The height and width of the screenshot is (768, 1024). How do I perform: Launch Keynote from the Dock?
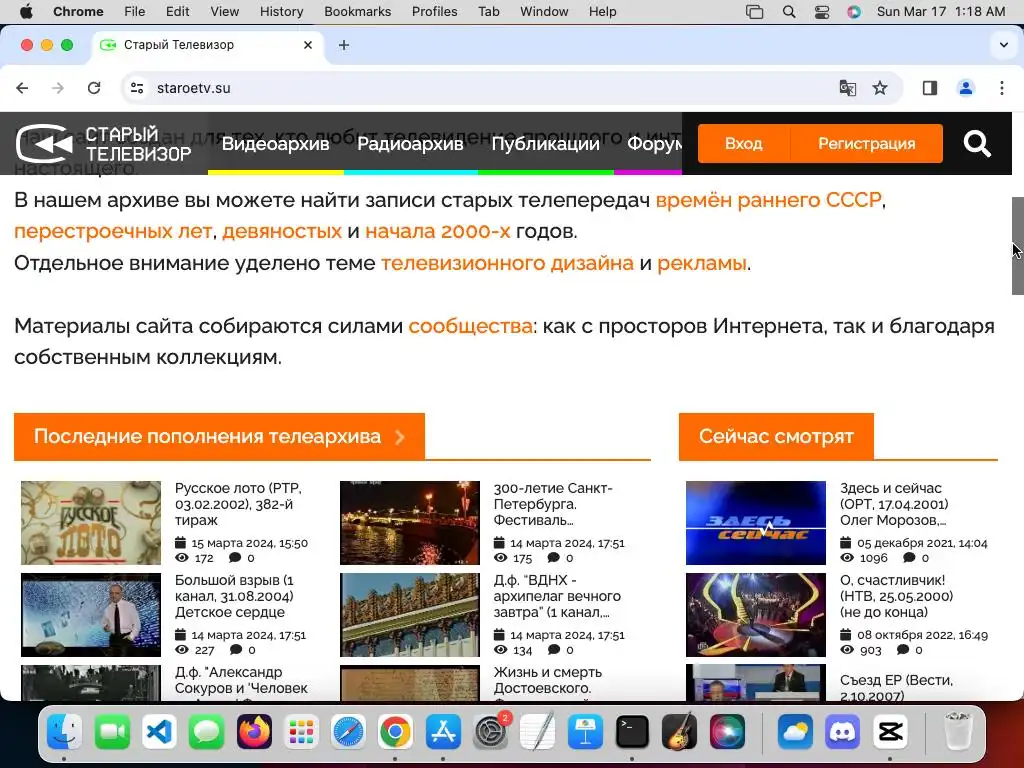pyautogui.click(x=584, y=731)
